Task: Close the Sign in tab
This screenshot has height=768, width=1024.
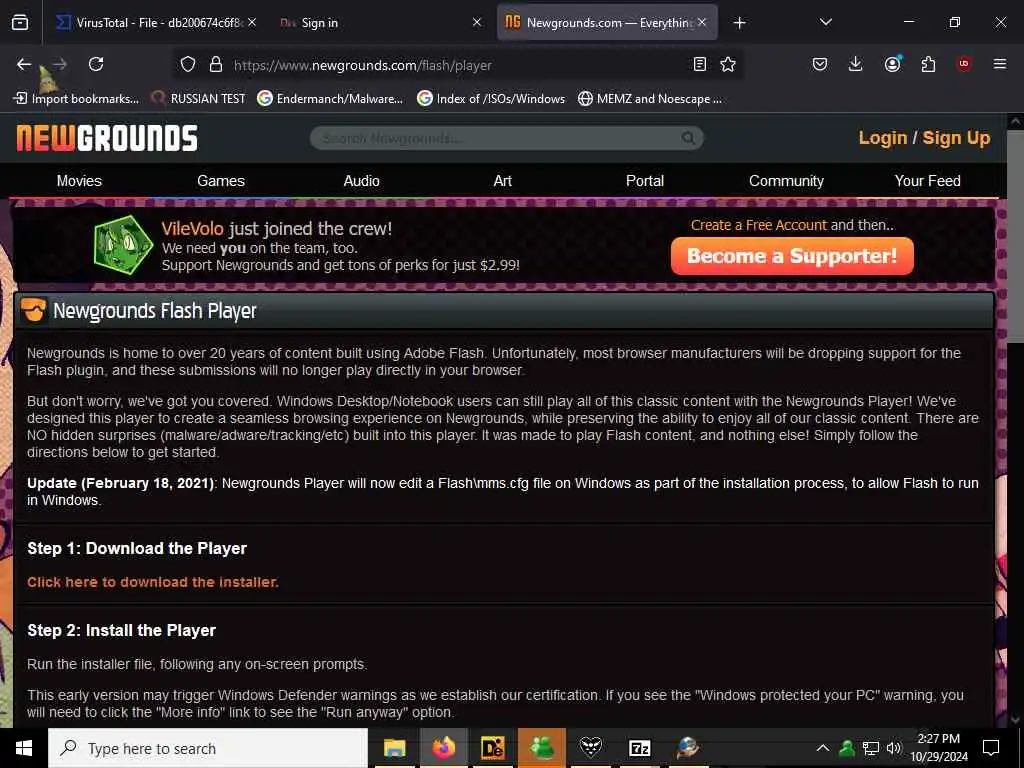Action: pyautogui.click(x=477, y=22)
